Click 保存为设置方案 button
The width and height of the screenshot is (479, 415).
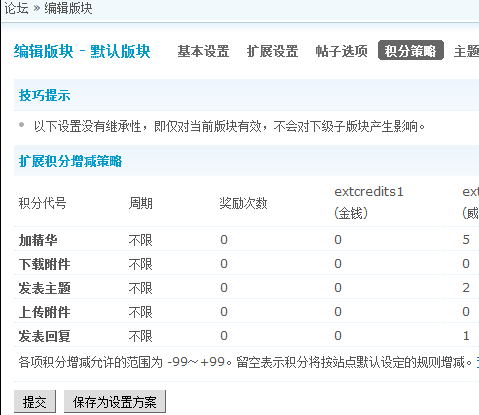point(115,402)
